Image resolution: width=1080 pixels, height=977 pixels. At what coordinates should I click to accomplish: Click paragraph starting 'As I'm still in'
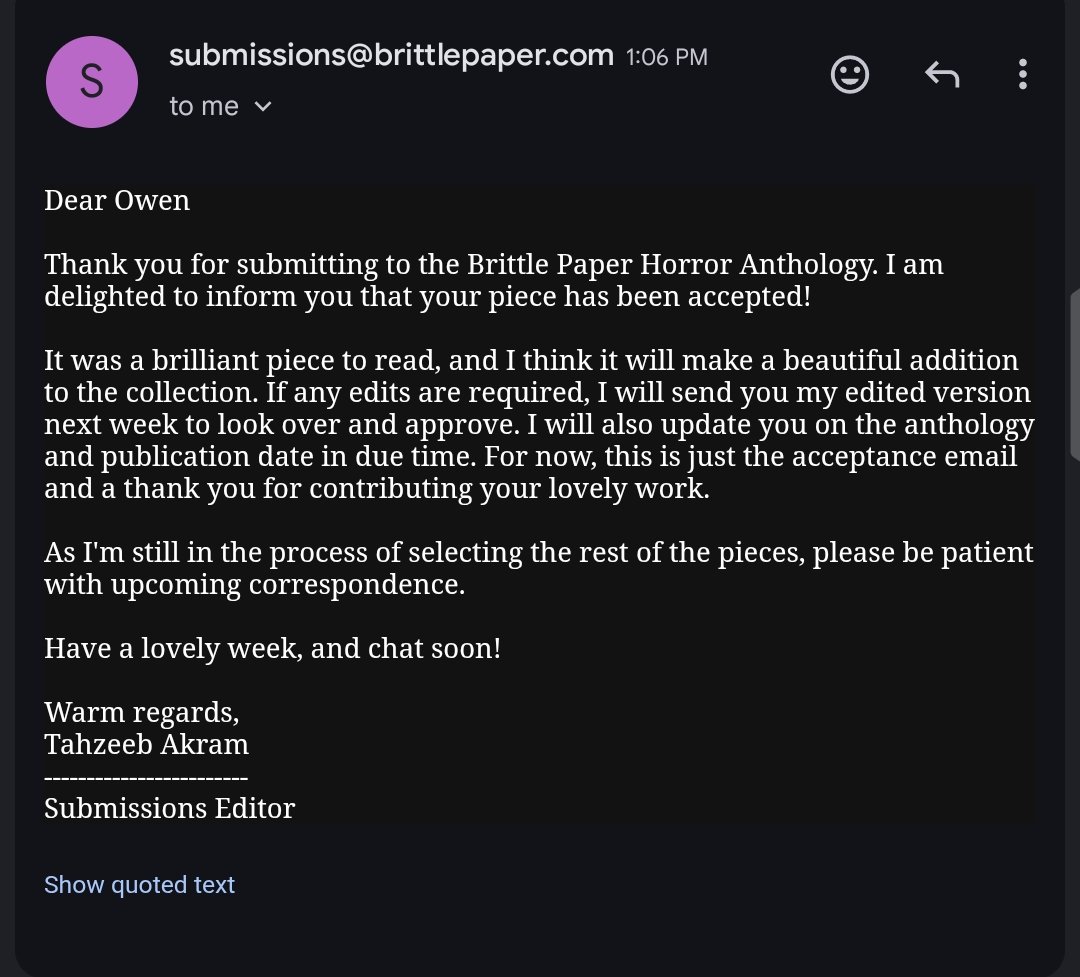tap(539, 568)
